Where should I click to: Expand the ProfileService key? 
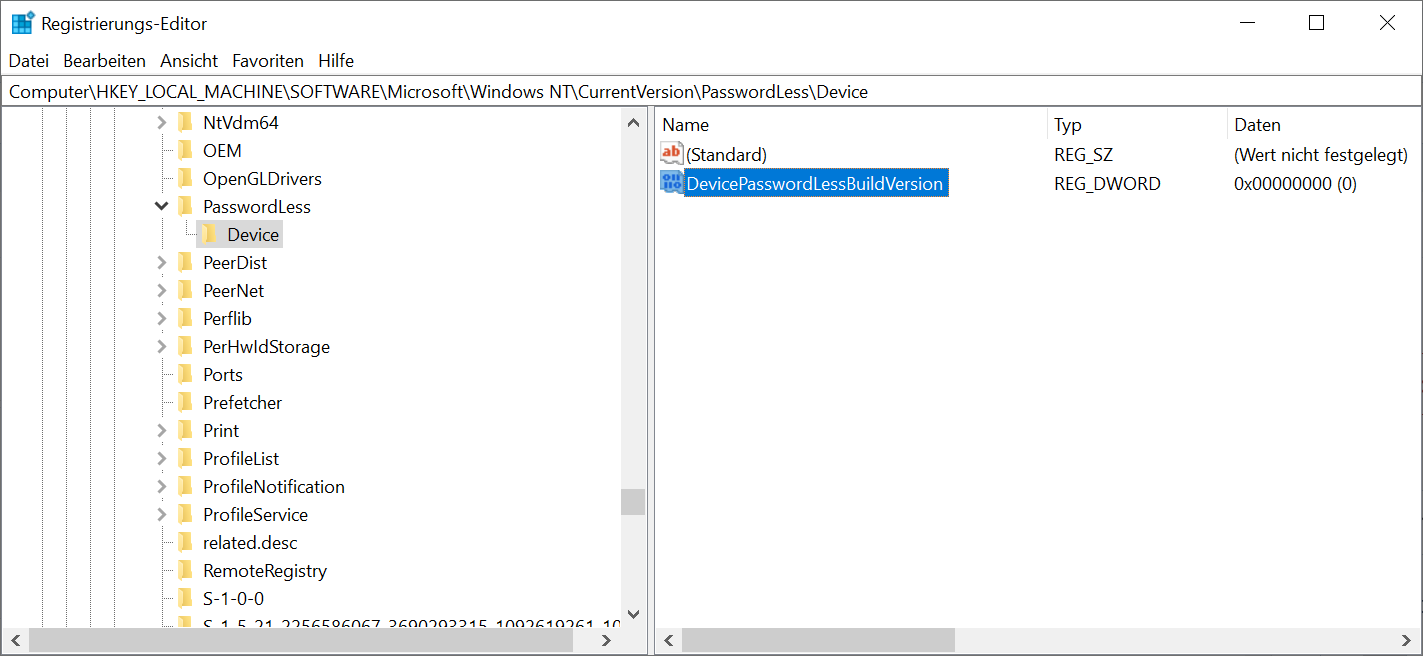[161, 515]
